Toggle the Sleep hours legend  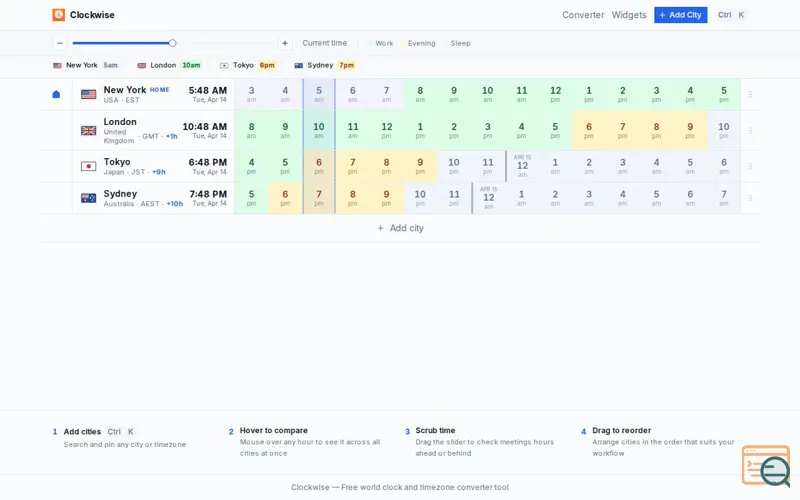(x=457, y=43)
